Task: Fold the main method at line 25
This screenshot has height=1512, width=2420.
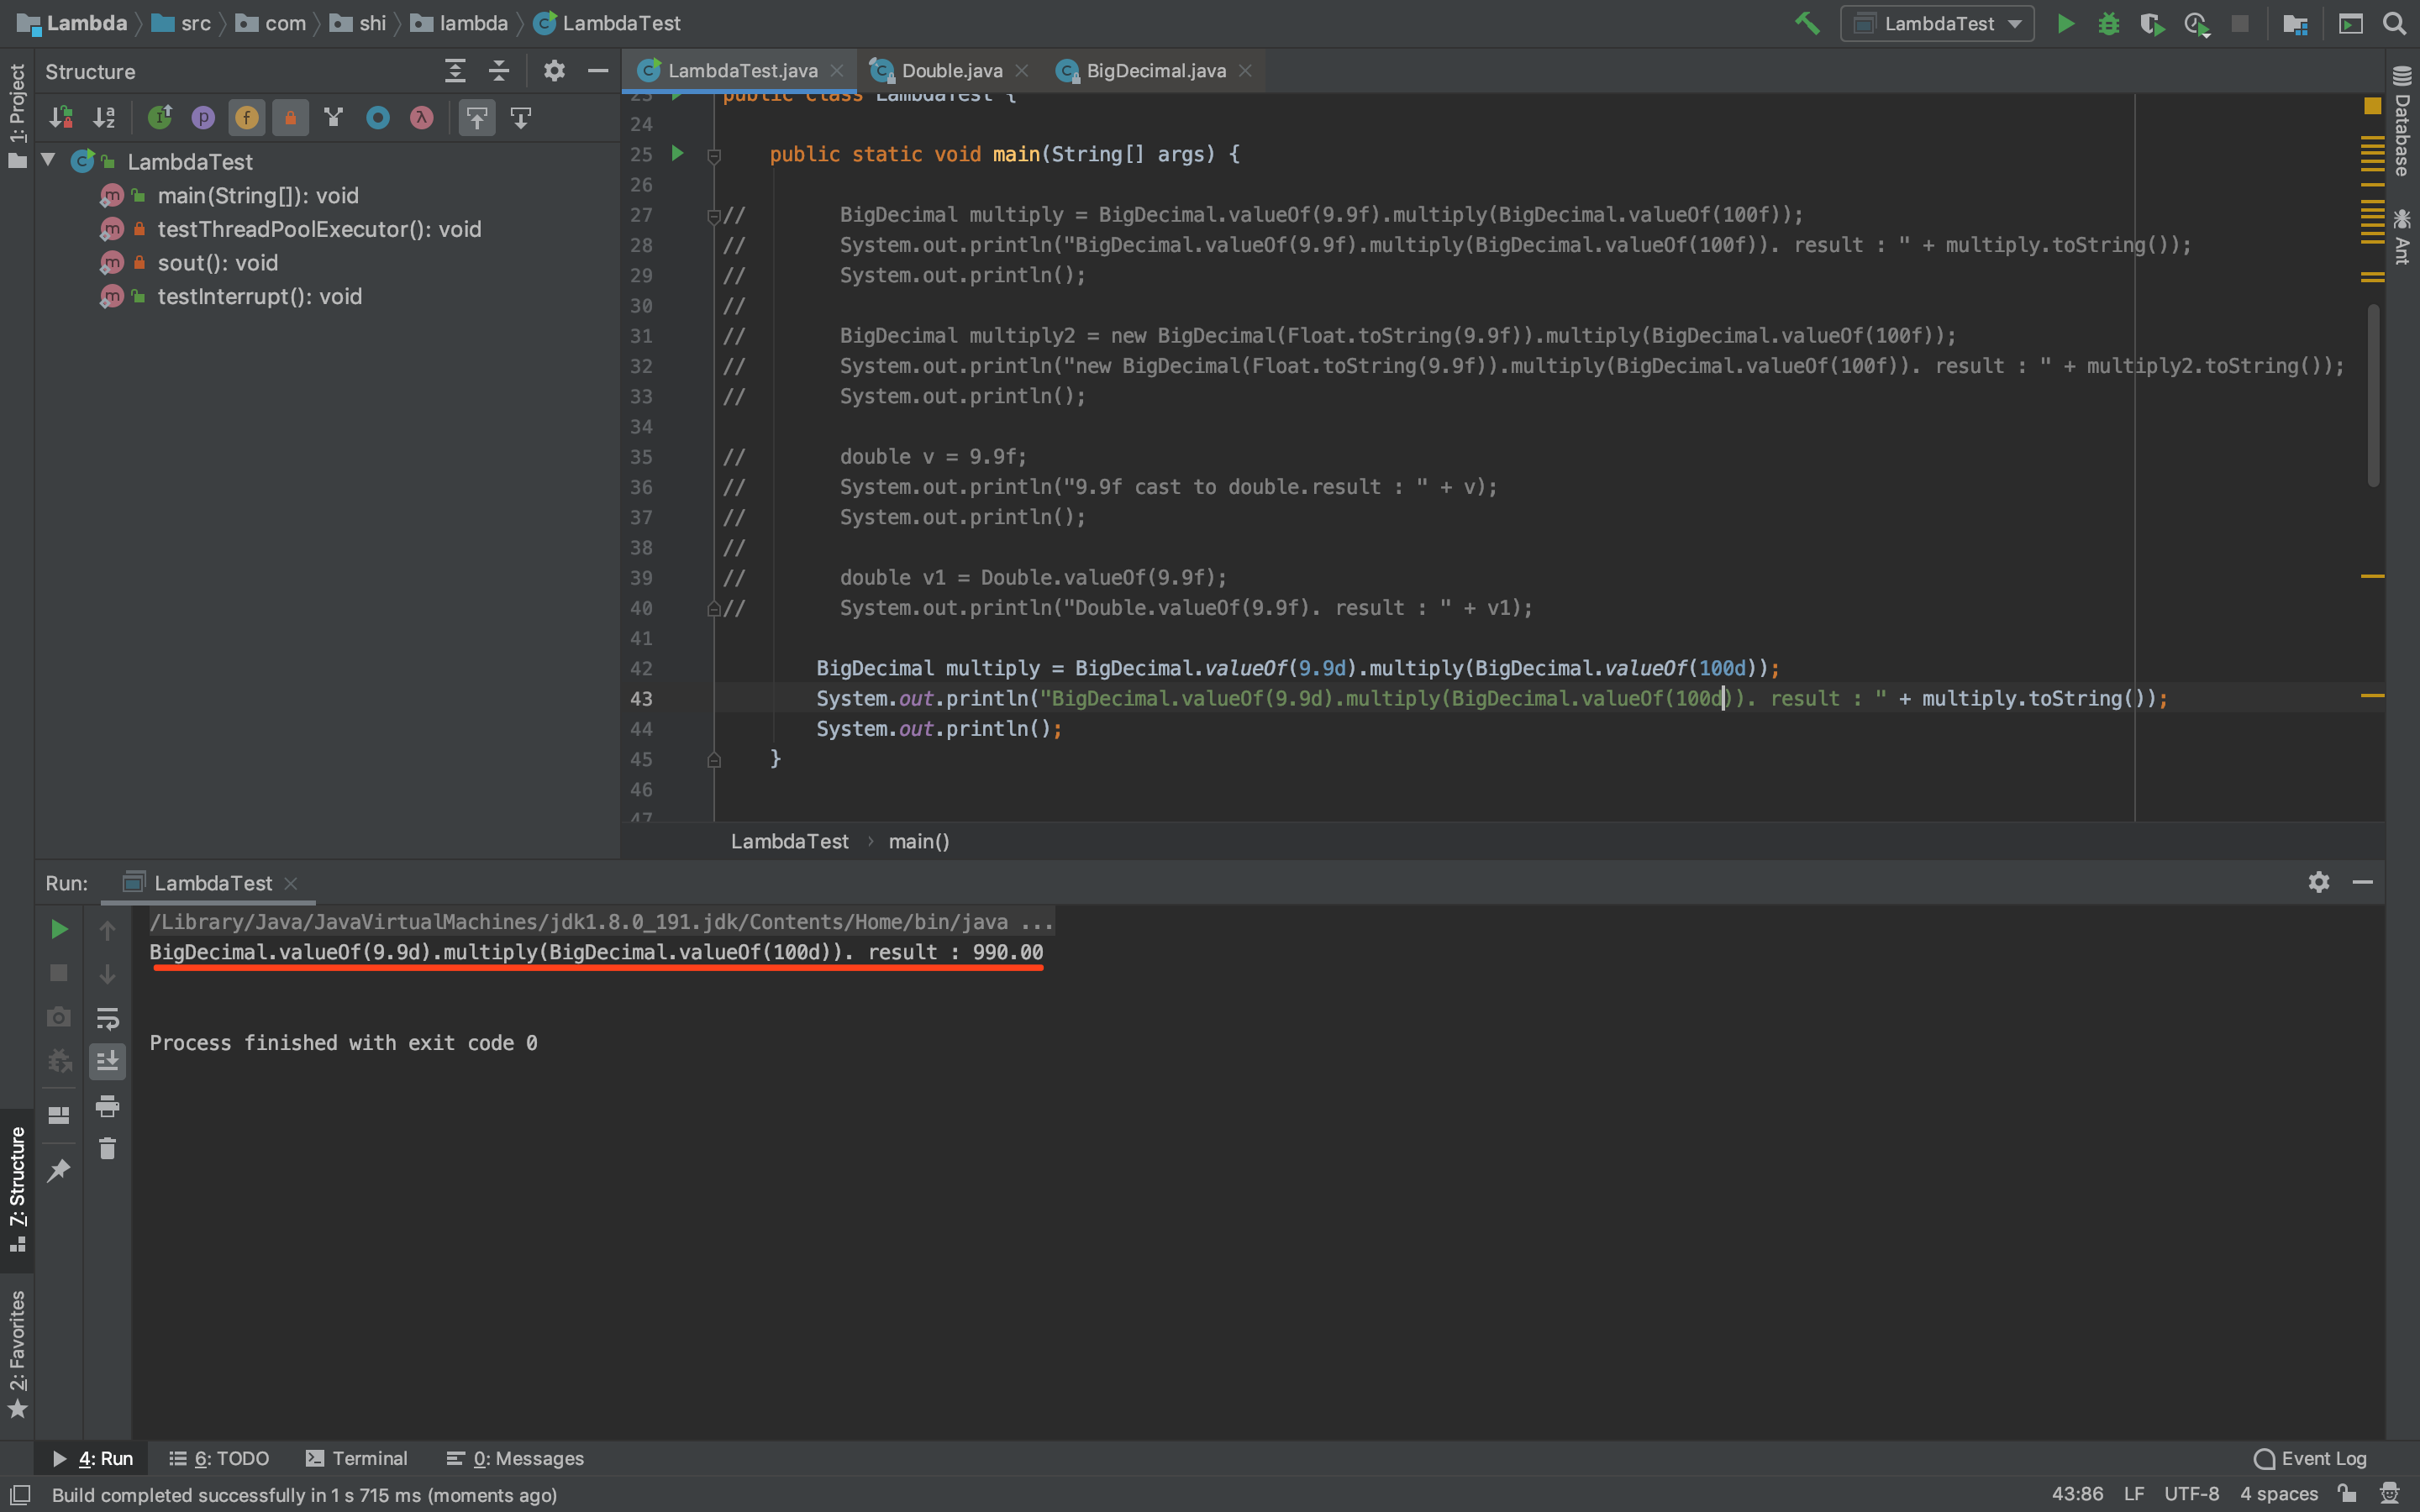Action: (x=714, y=155)
